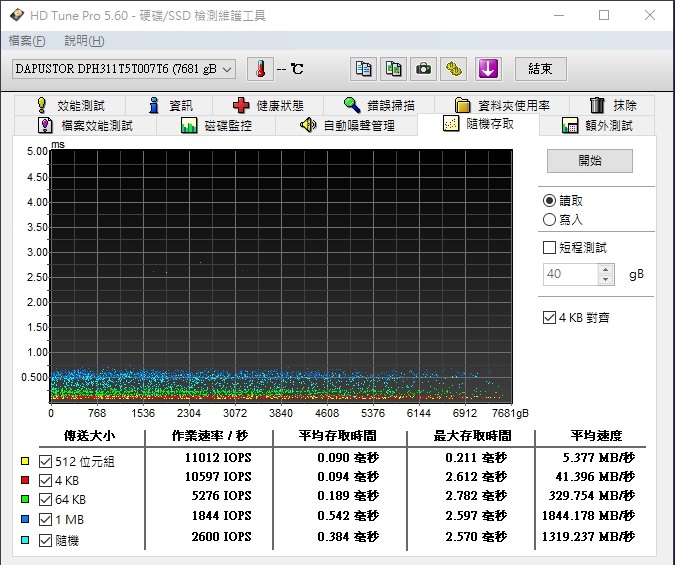Screen dimensions: 675x565
Task: Click the short stroke gB value field
Action: tap(570, 274)
